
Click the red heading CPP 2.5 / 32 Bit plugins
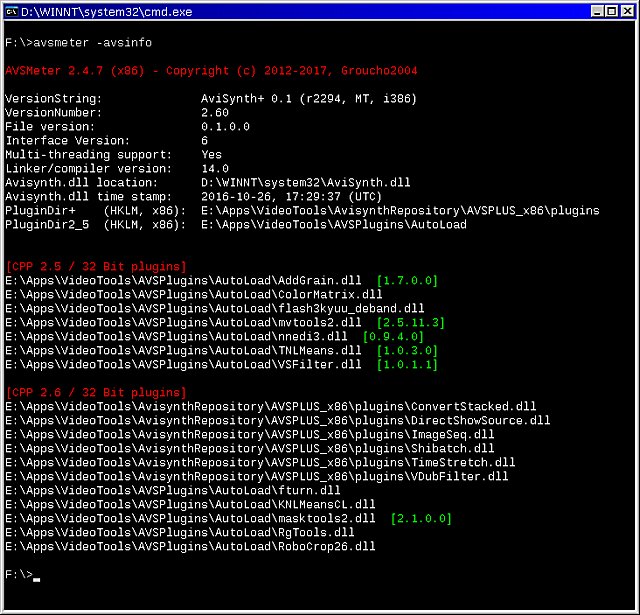click(96, 266)
